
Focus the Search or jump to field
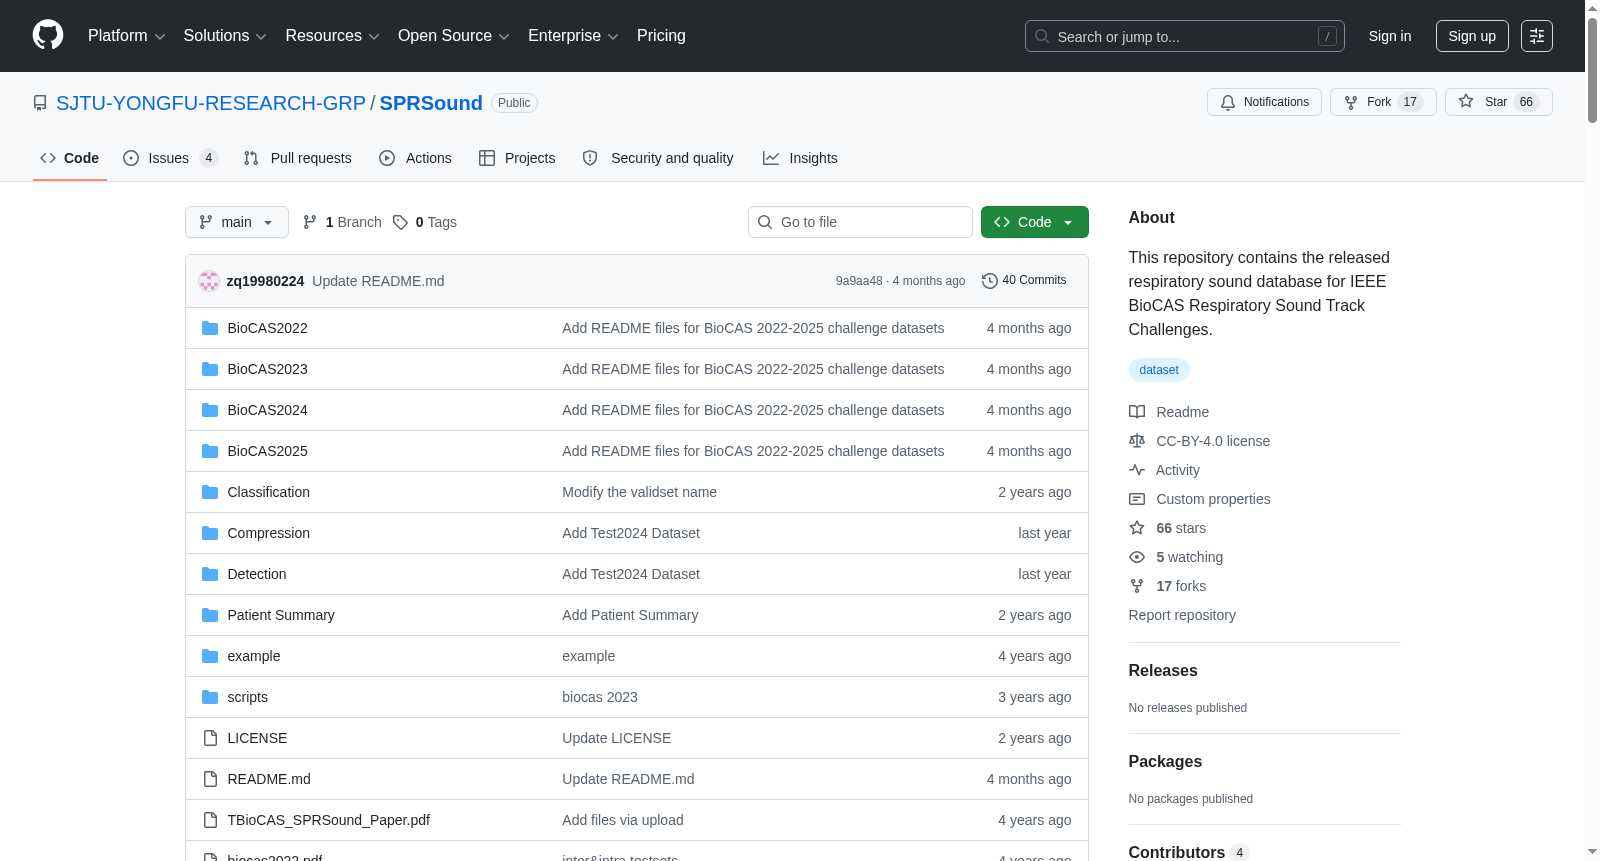(x=1185, y=36)
